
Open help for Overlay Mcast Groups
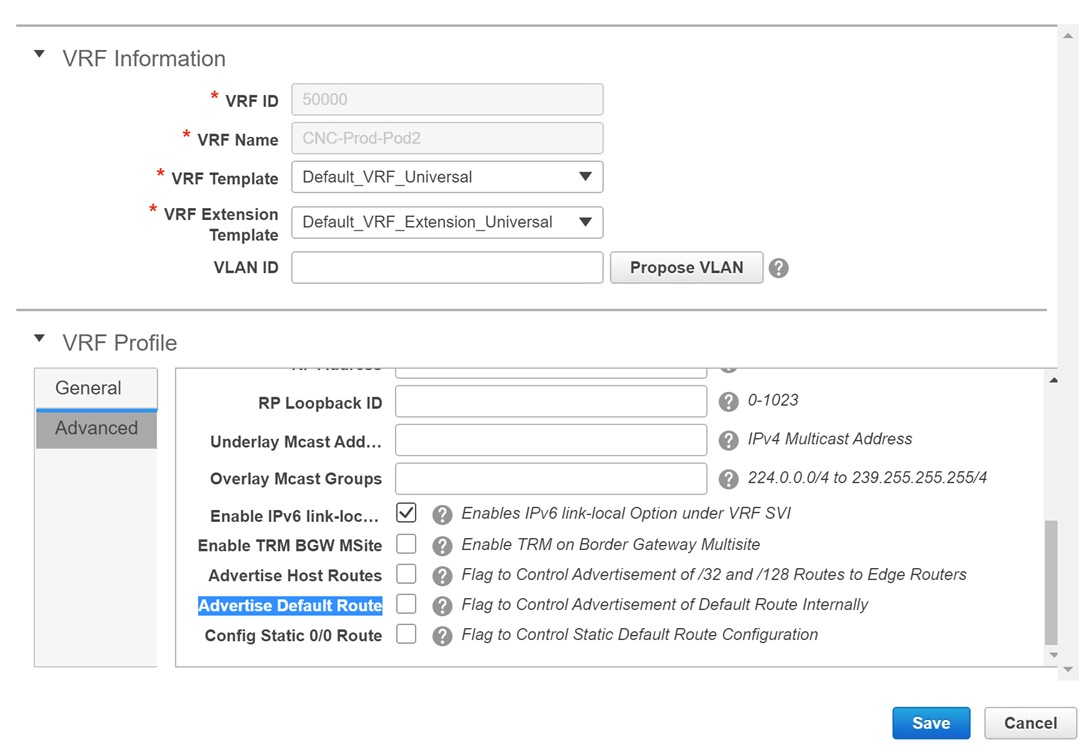(728, 478)
